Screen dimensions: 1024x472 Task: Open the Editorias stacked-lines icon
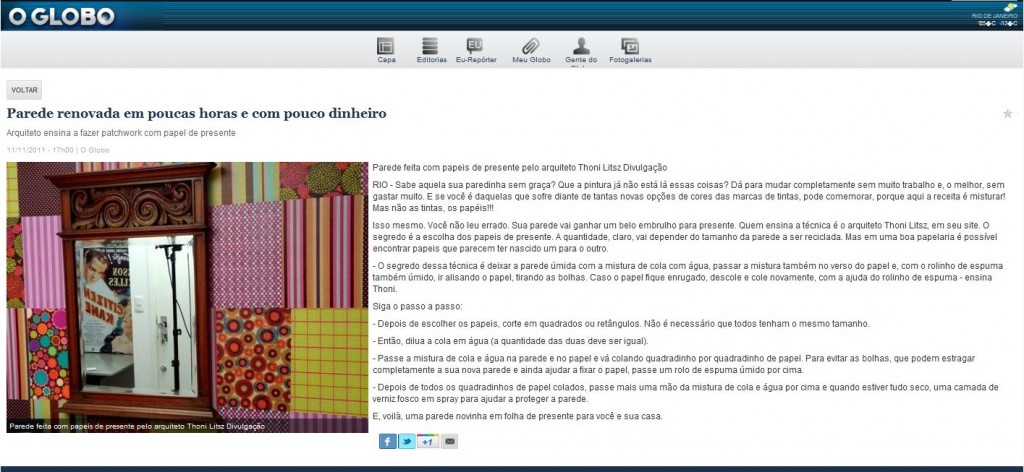[x=431, y=46]
